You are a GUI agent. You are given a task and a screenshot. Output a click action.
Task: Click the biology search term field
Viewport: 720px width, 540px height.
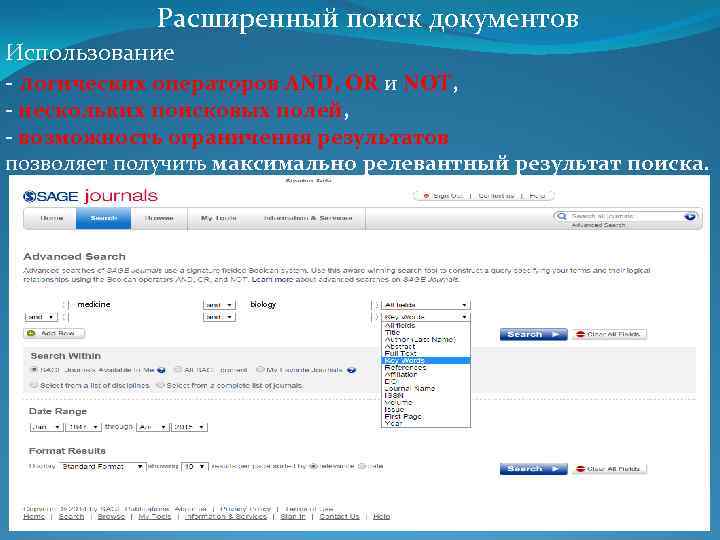pos(306,305)
